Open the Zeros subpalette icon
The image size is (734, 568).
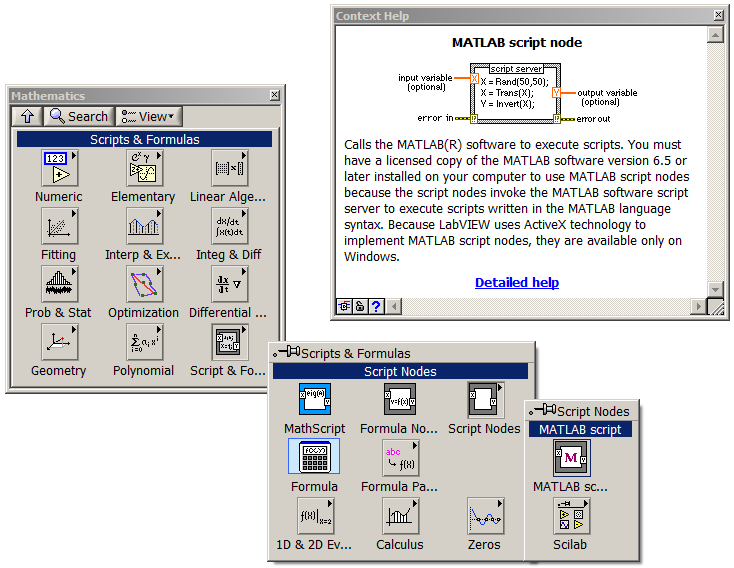(x=485, y=516)
